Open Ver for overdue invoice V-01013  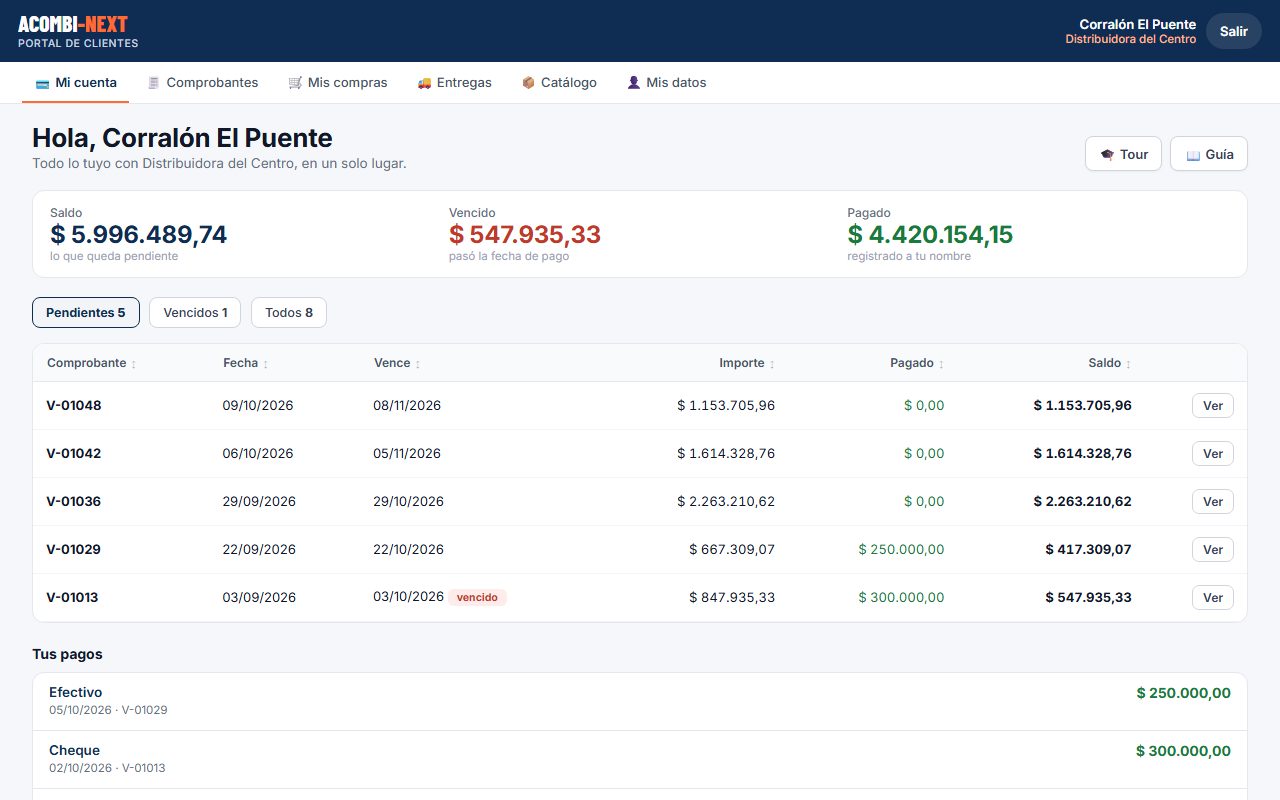click(1213, 597)
